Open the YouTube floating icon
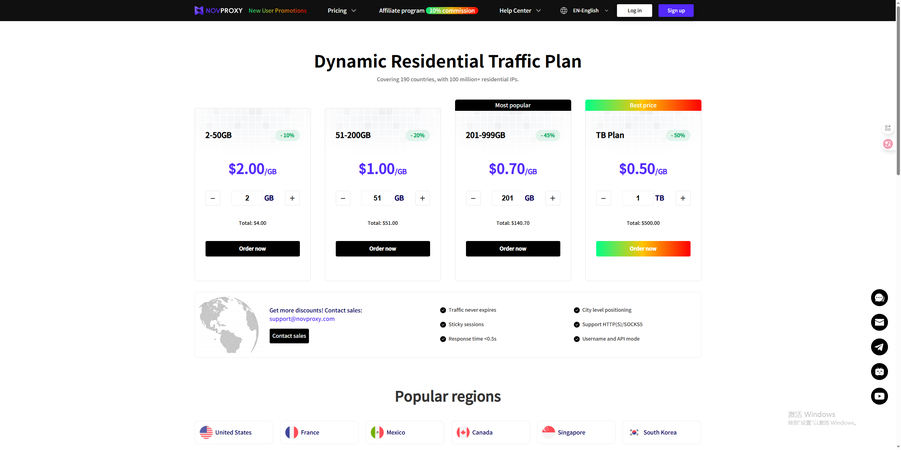This screenshot has width=901, height=450. [879, 396]
